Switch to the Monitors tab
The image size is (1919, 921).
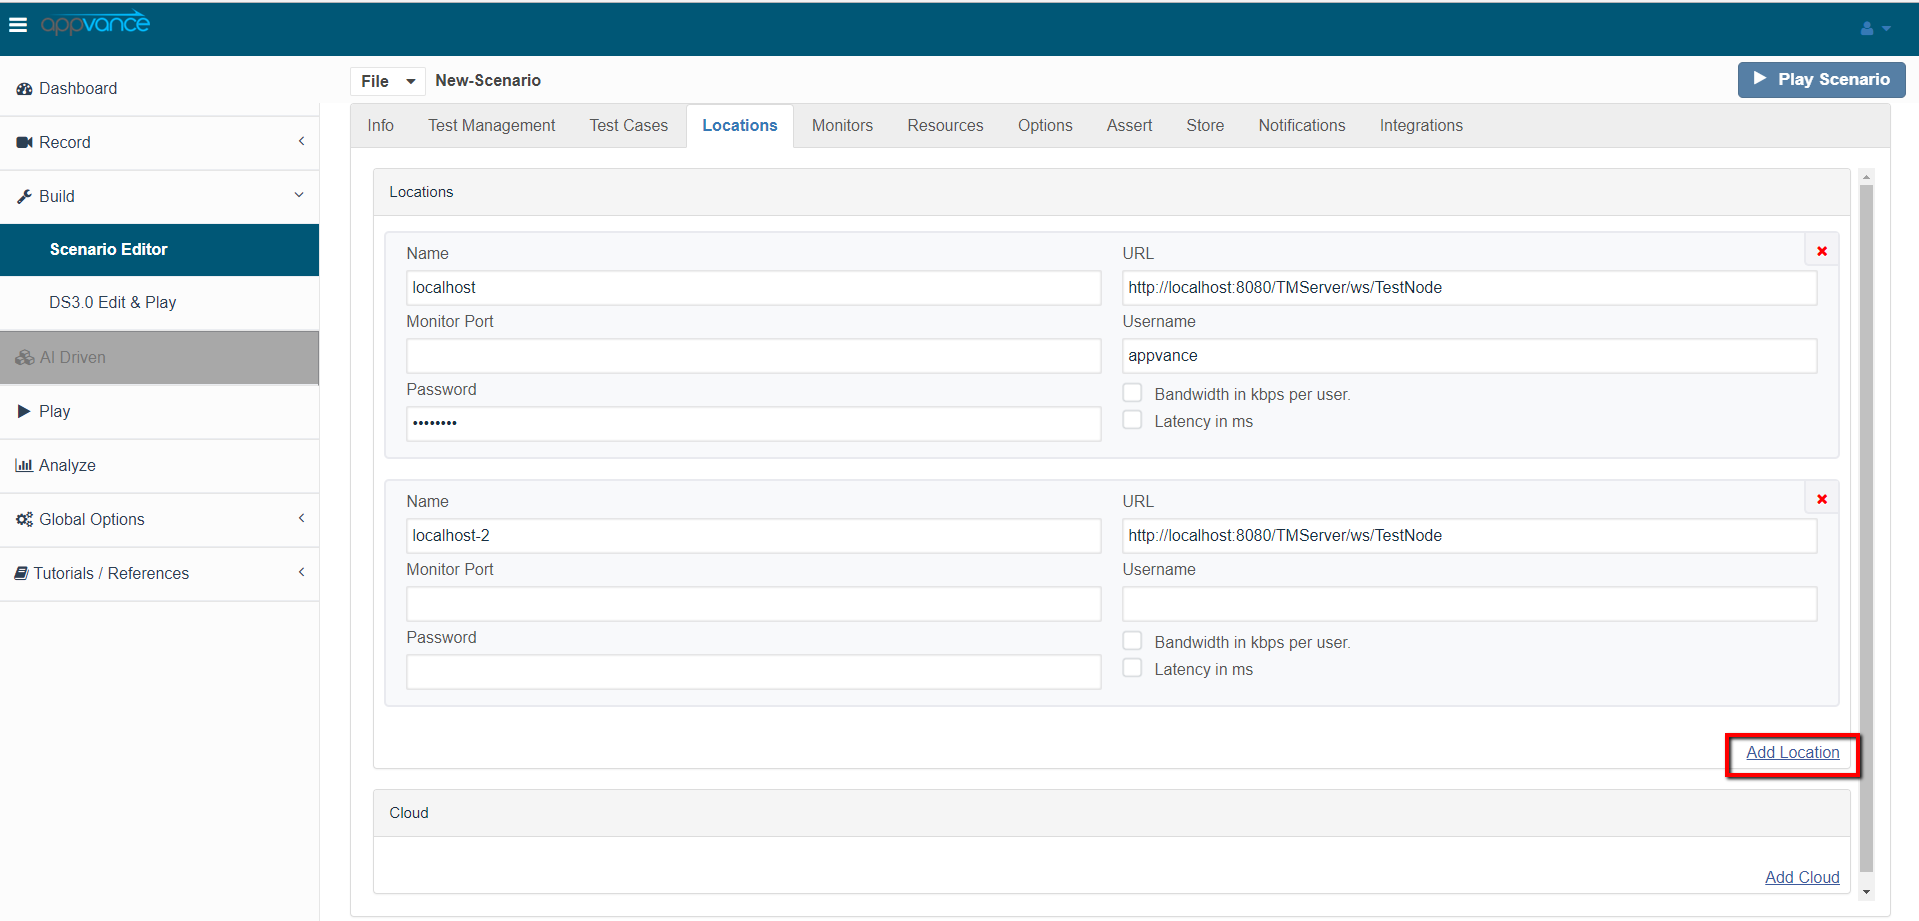[841, 126]
